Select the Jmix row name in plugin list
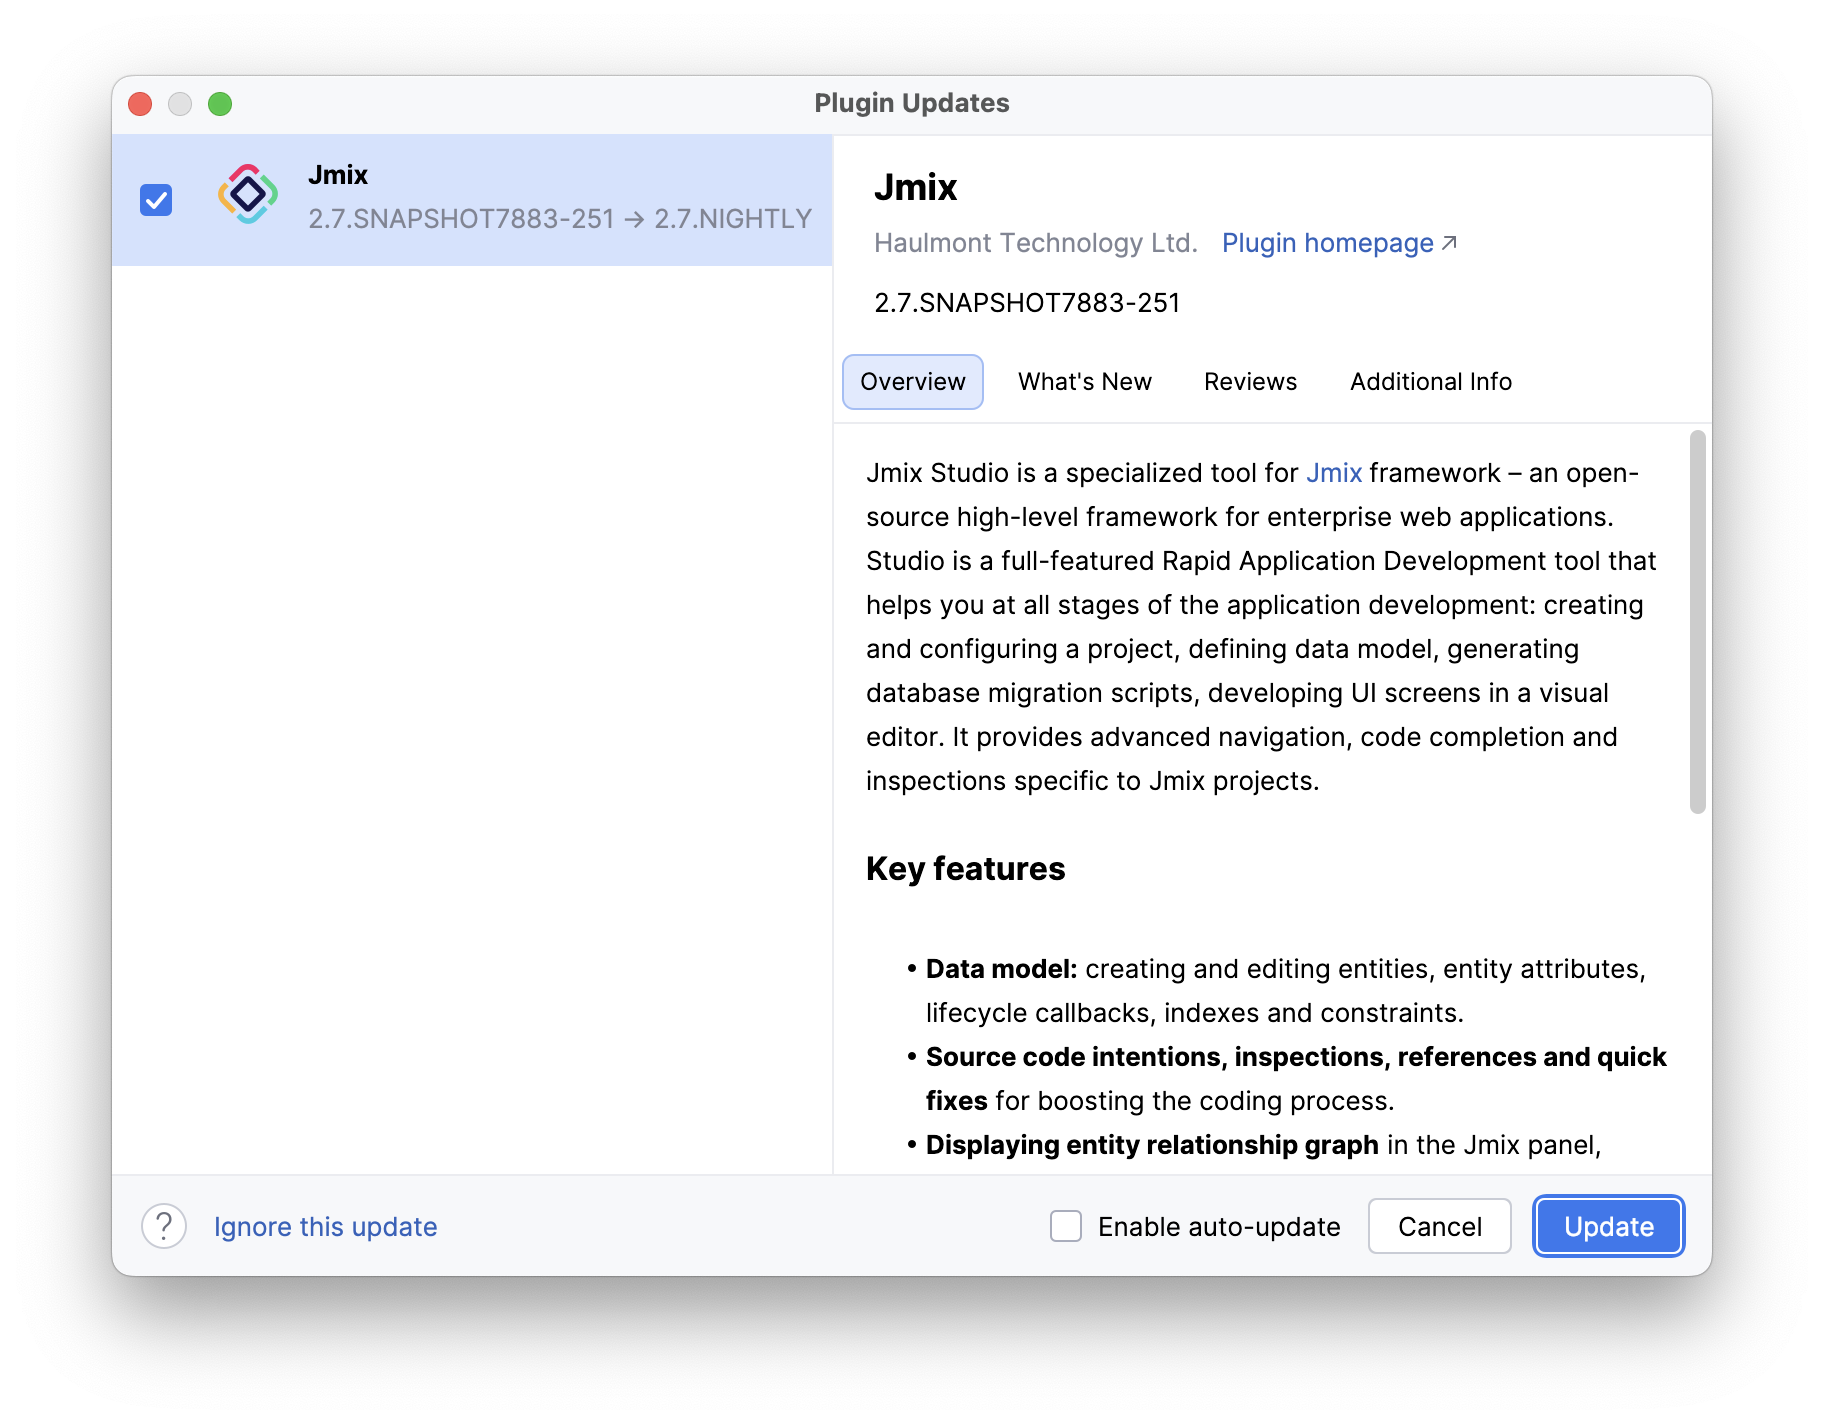 click(338, 175)
